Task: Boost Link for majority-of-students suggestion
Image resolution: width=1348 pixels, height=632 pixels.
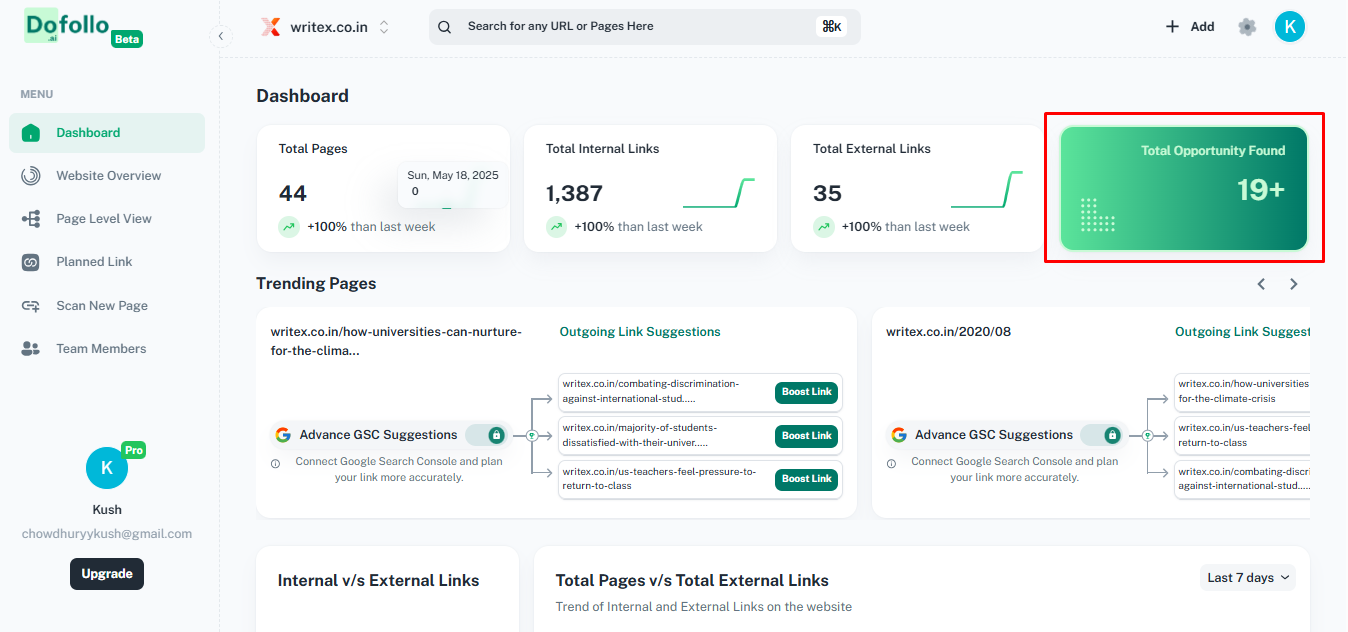Action: click(x=806, y=436)
